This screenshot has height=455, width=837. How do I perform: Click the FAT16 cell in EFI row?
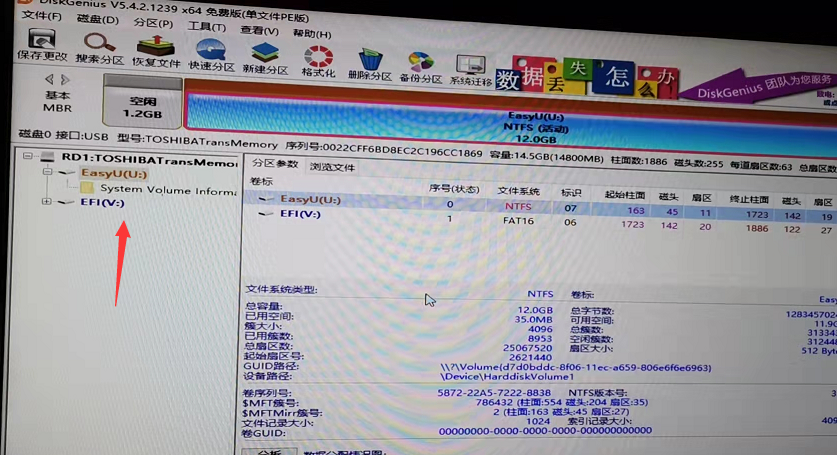point(518,221)
